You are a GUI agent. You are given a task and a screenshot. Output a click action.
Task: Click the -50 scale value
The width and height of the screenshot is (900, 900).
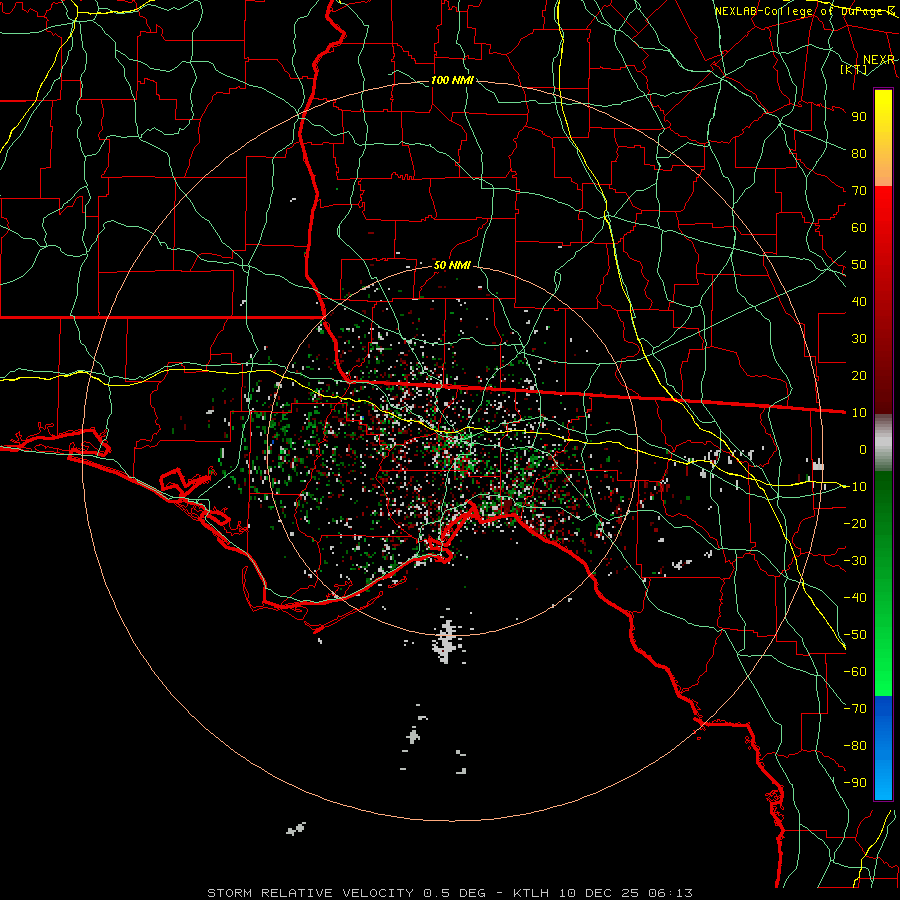[855, 635]
